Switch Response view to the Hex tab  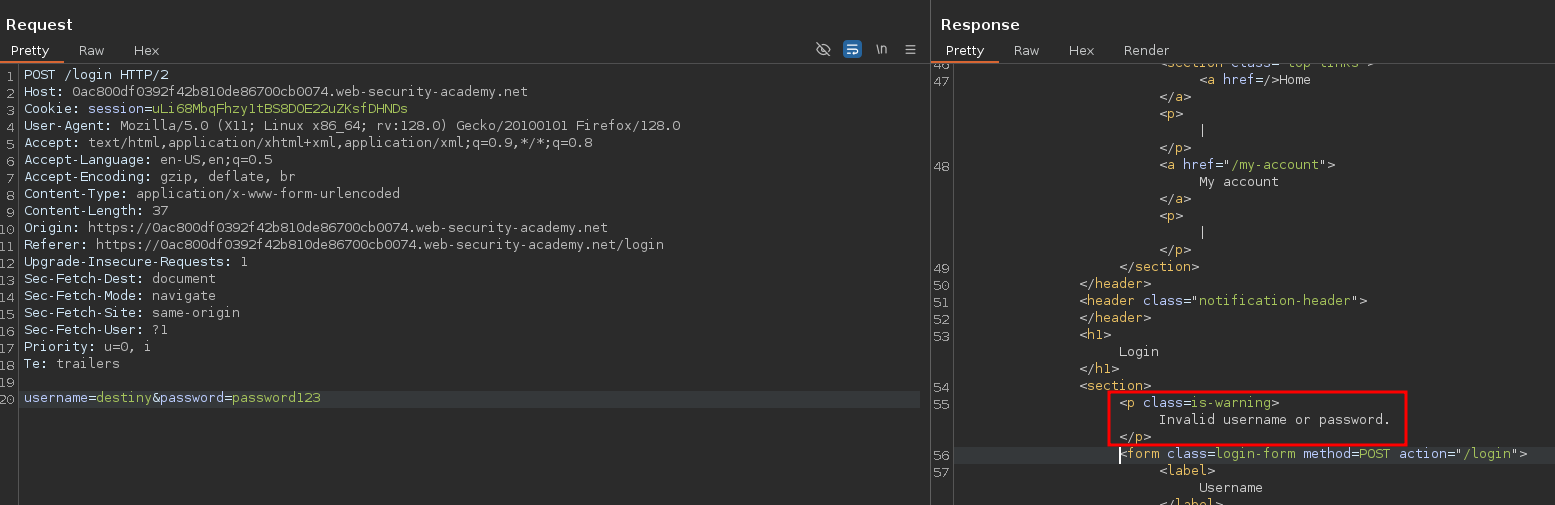click(1081, 50)
